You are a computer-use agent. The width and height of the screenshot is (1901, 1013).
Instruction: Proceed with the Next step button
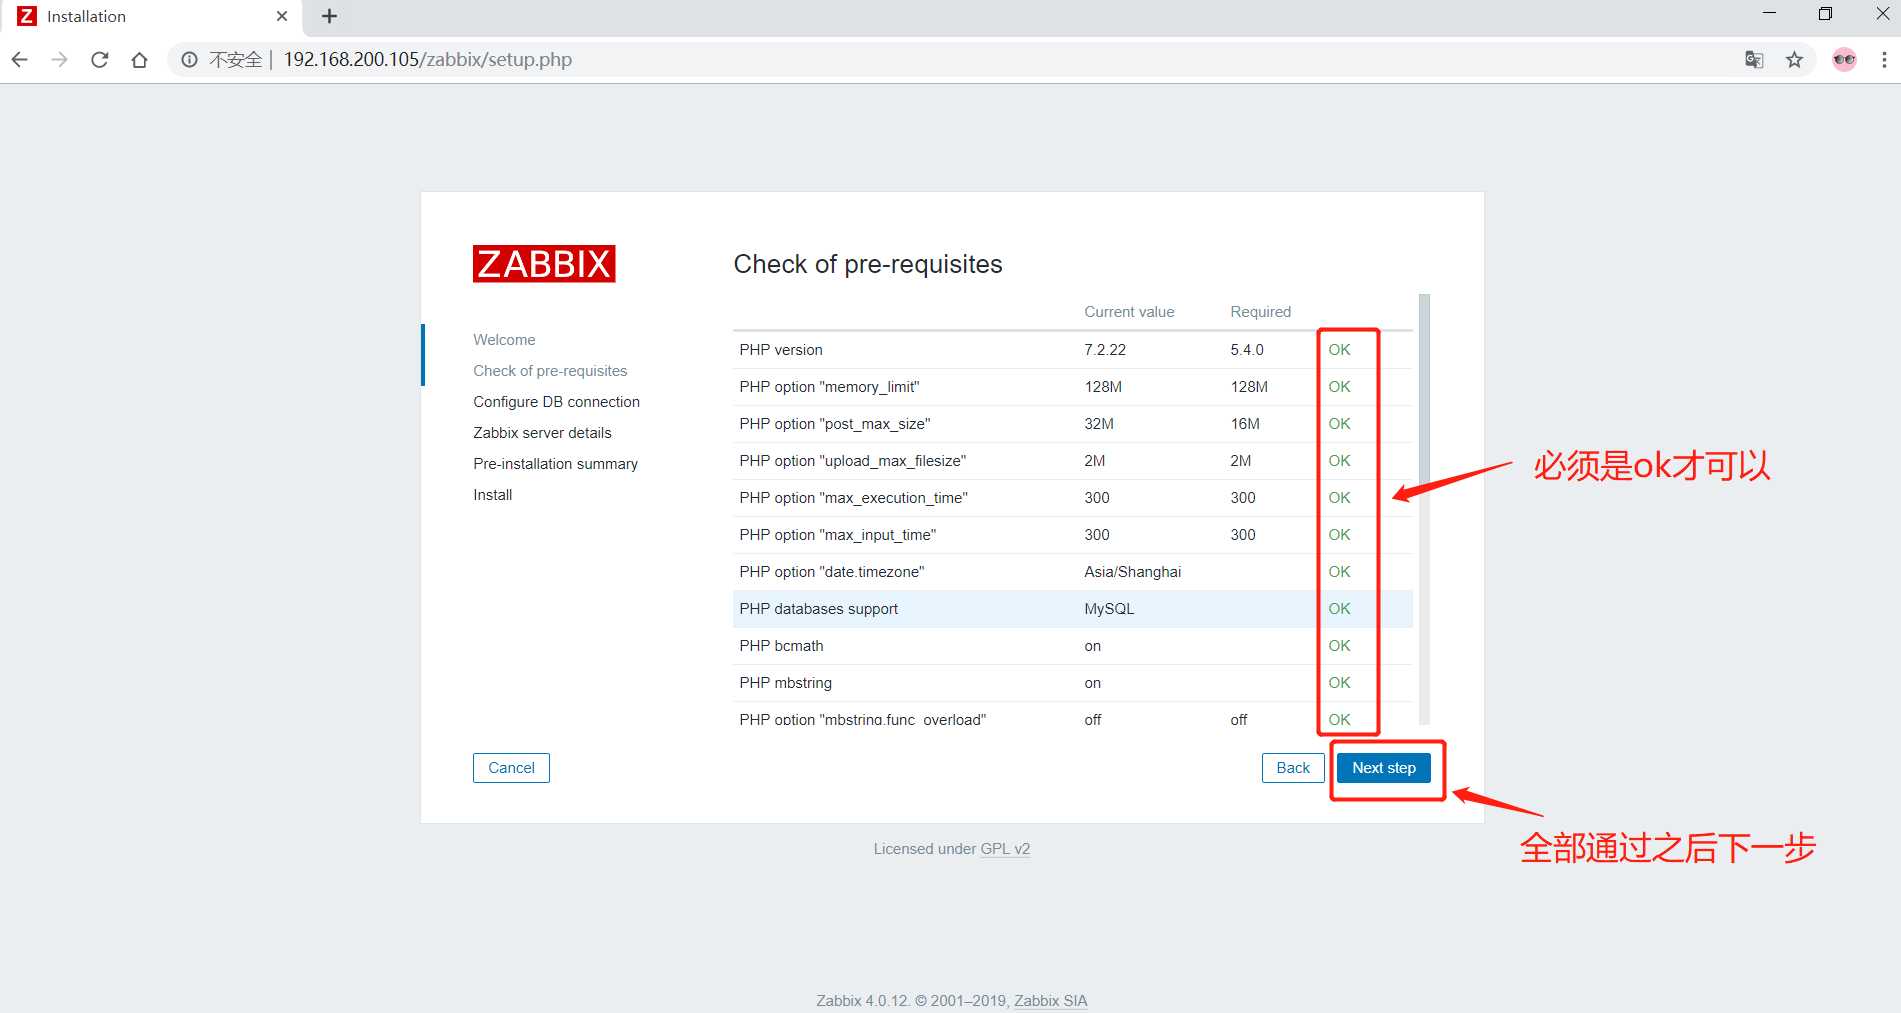tap(1384, 768)
